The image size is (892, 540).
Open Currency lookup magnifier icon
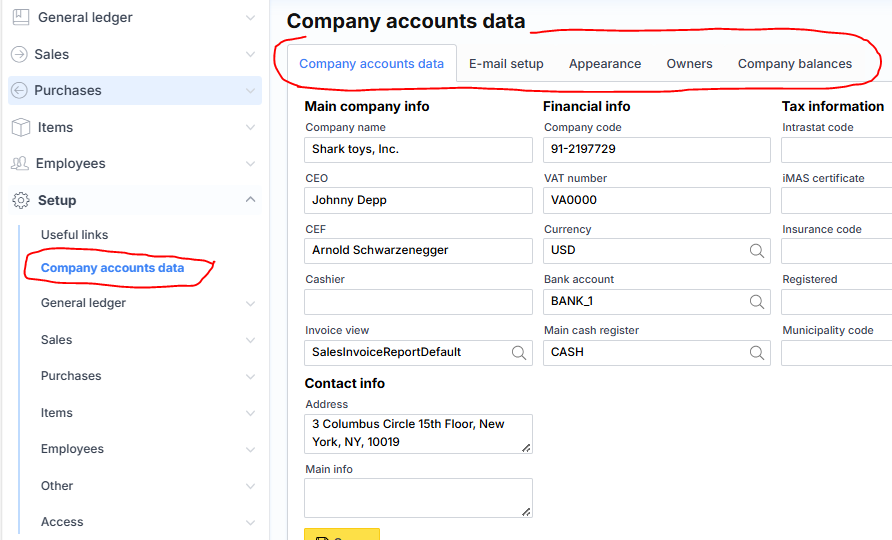coord(757,251)
